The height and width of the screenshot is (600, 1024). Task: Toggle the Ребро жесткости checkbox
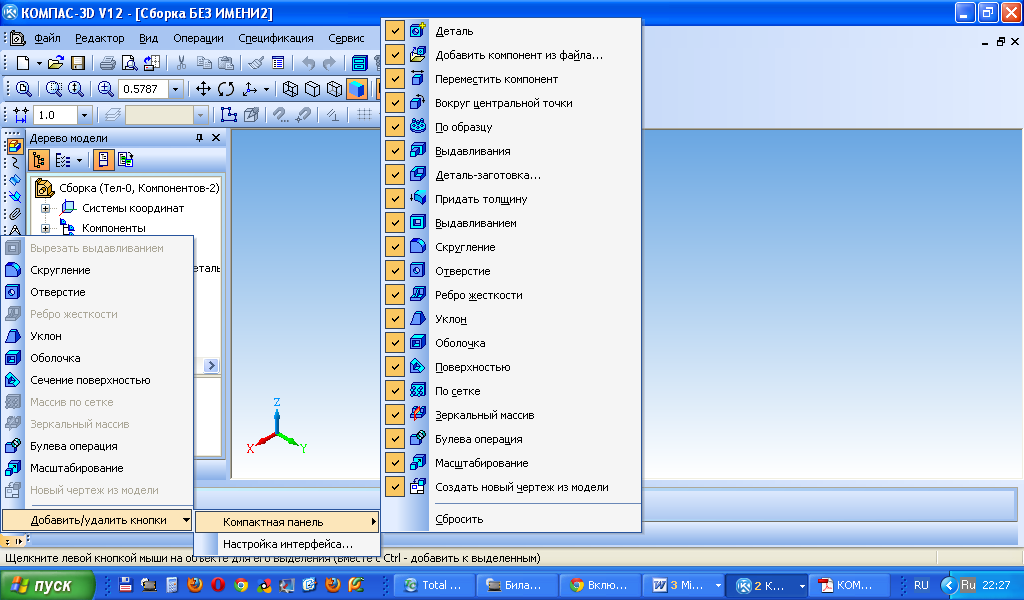pos(394,294)
